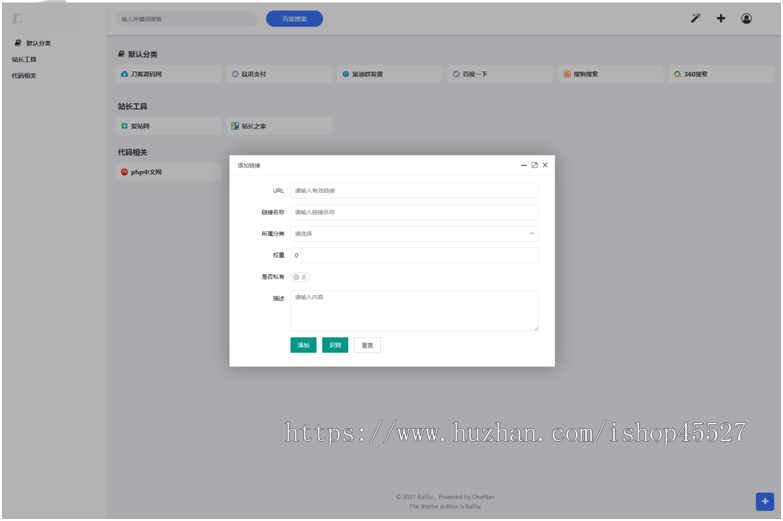Maximize the 添加链接 dialog
783x521 pixels.
[534, 165]
